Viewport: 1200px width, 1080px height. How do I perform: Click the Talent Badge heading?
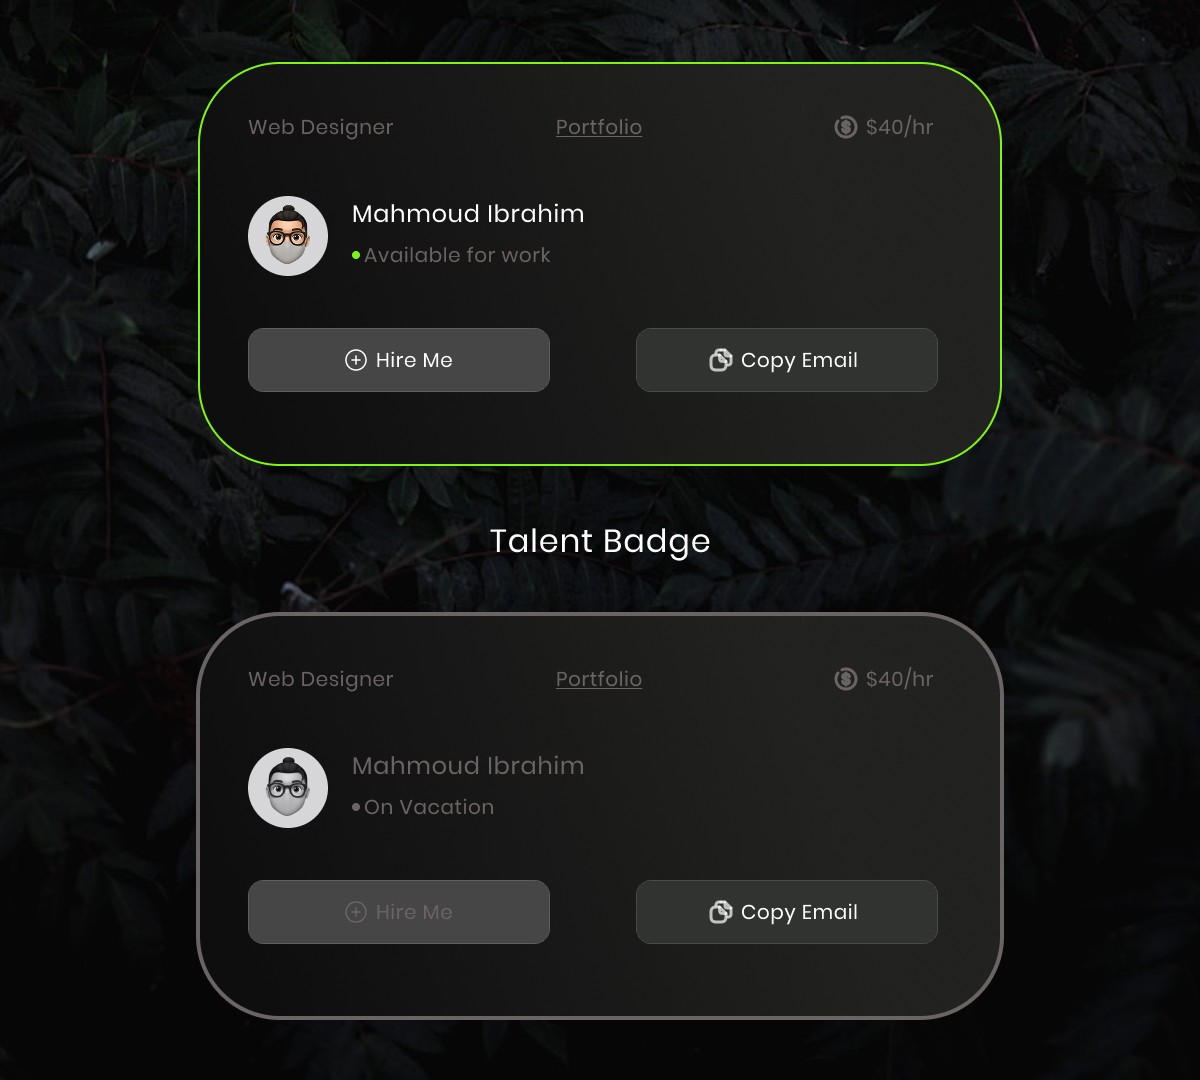coord(600,541)
